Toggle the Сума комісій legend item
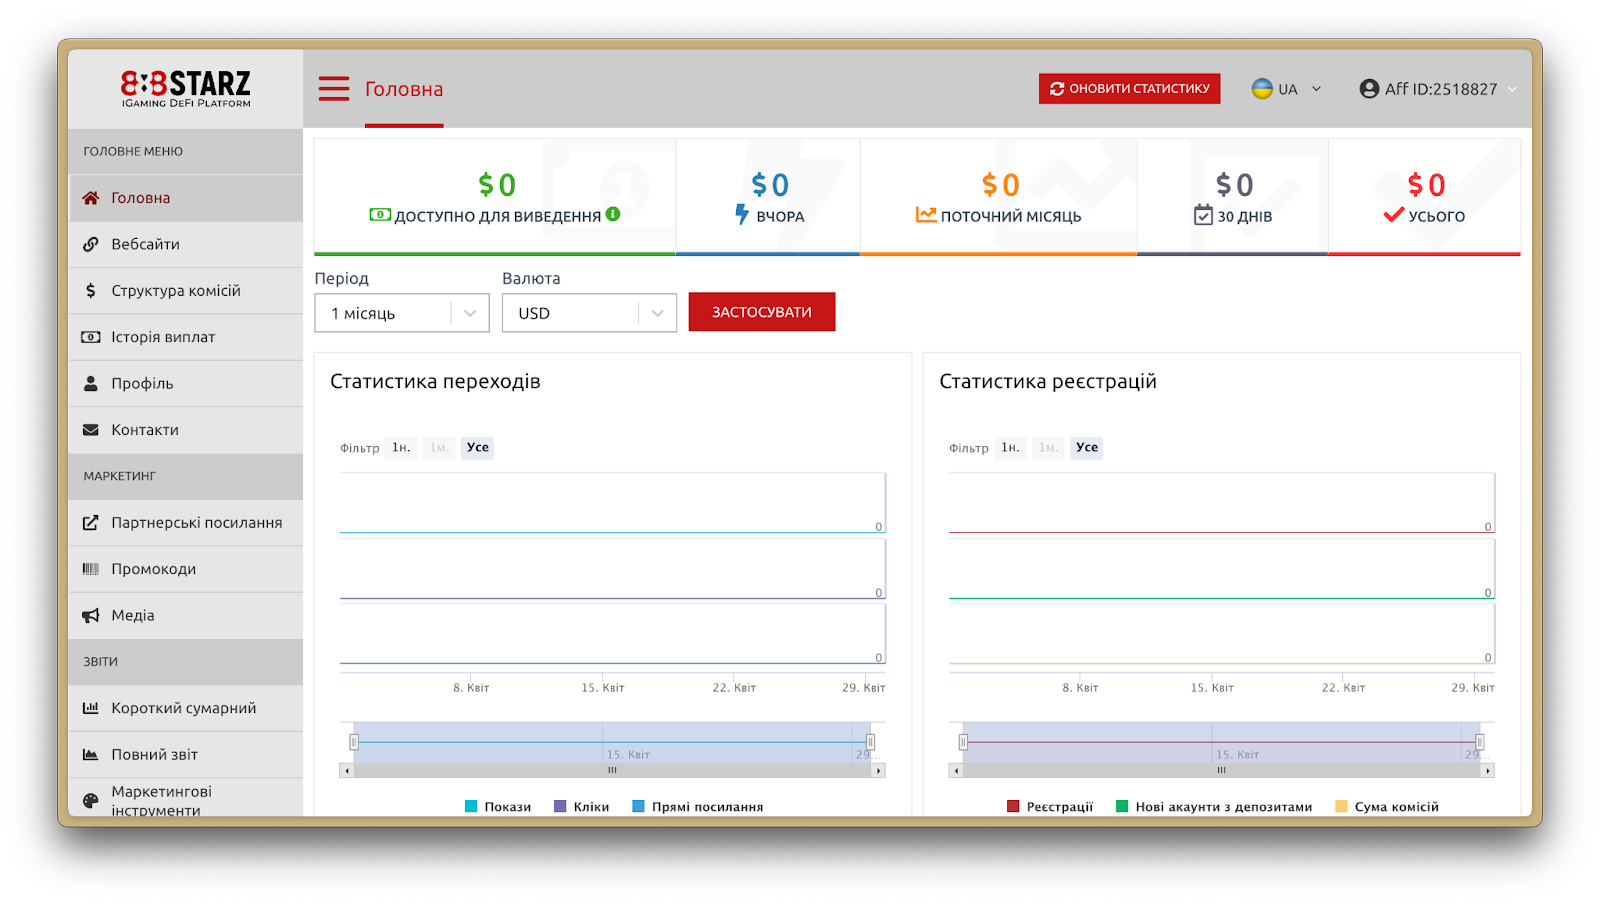Viewport: 1600px width, 903px height. click(1387, 806)
